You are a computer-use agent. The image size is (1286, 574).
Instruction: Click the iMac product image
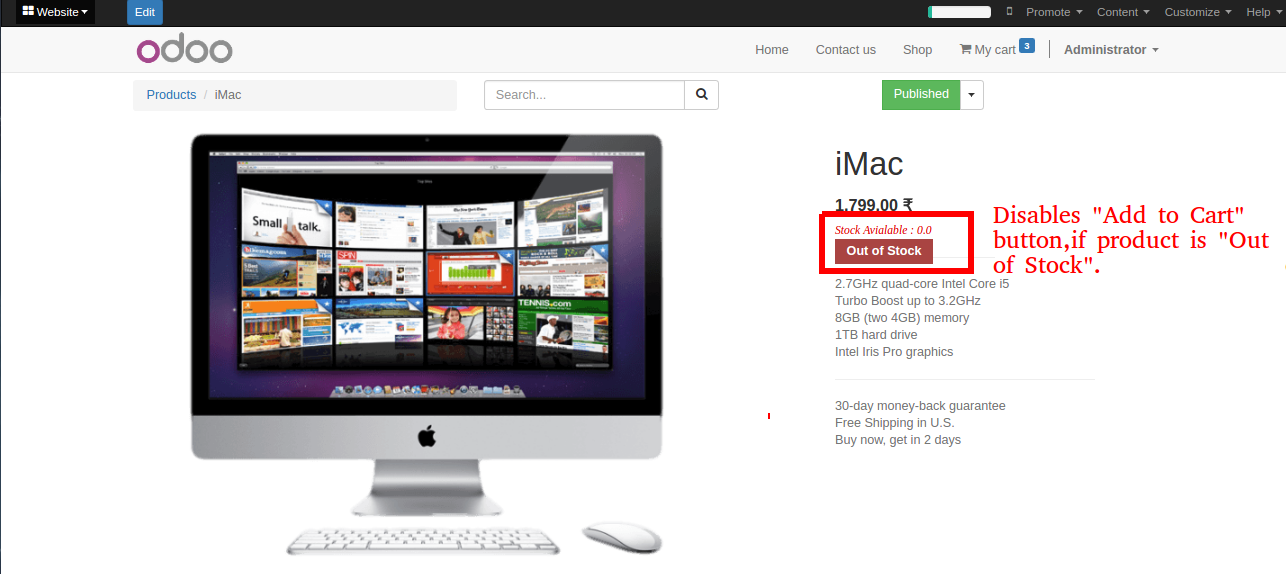[427, 344]
